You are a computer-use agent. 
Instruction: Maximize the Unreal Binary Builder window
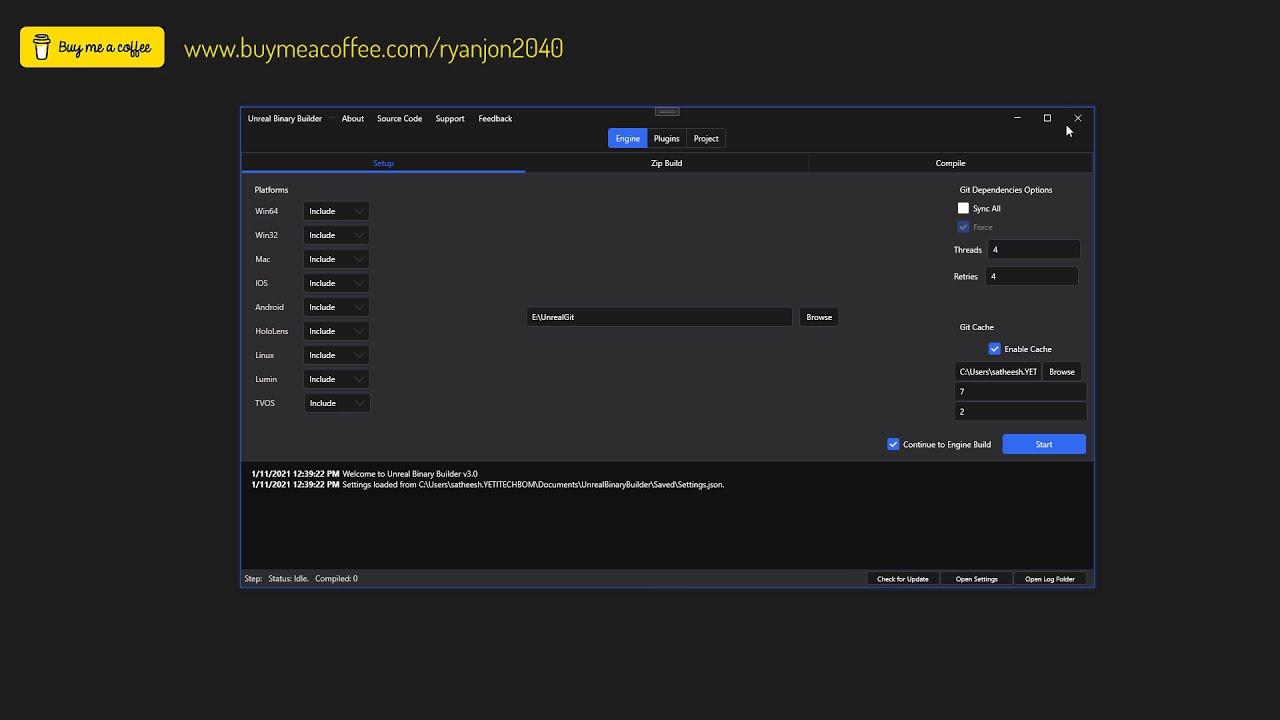[1047, 118]
